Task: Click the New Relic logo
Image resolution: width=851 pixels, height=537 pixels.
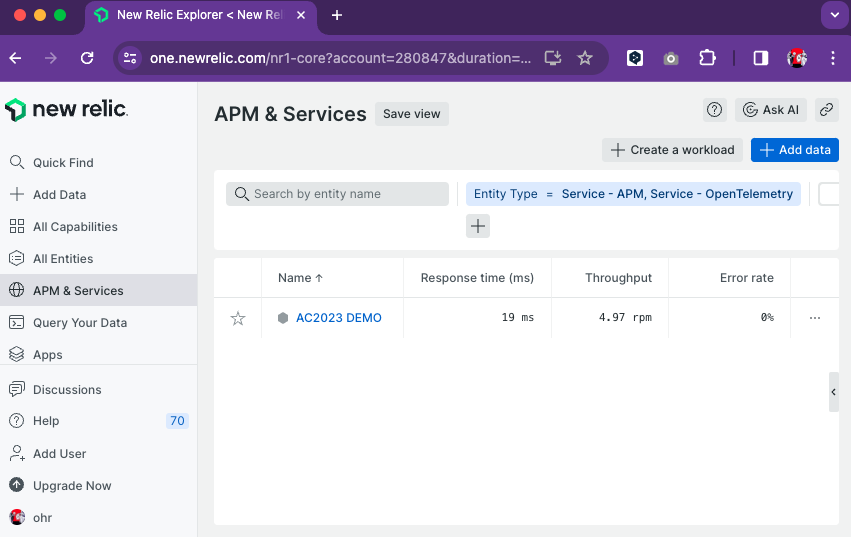Action: click(66, 109)
